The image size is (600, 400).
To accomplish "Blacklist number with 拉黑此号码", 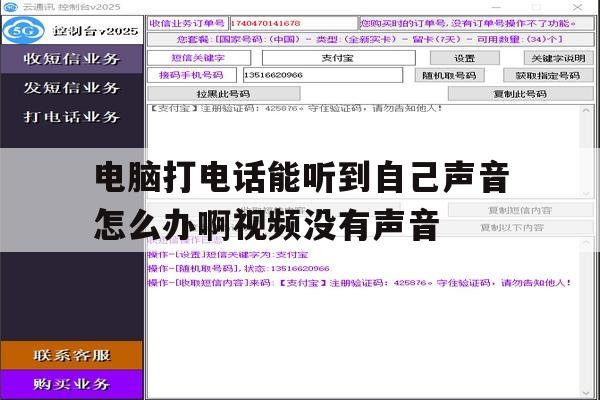I will [x=224, y=94].
